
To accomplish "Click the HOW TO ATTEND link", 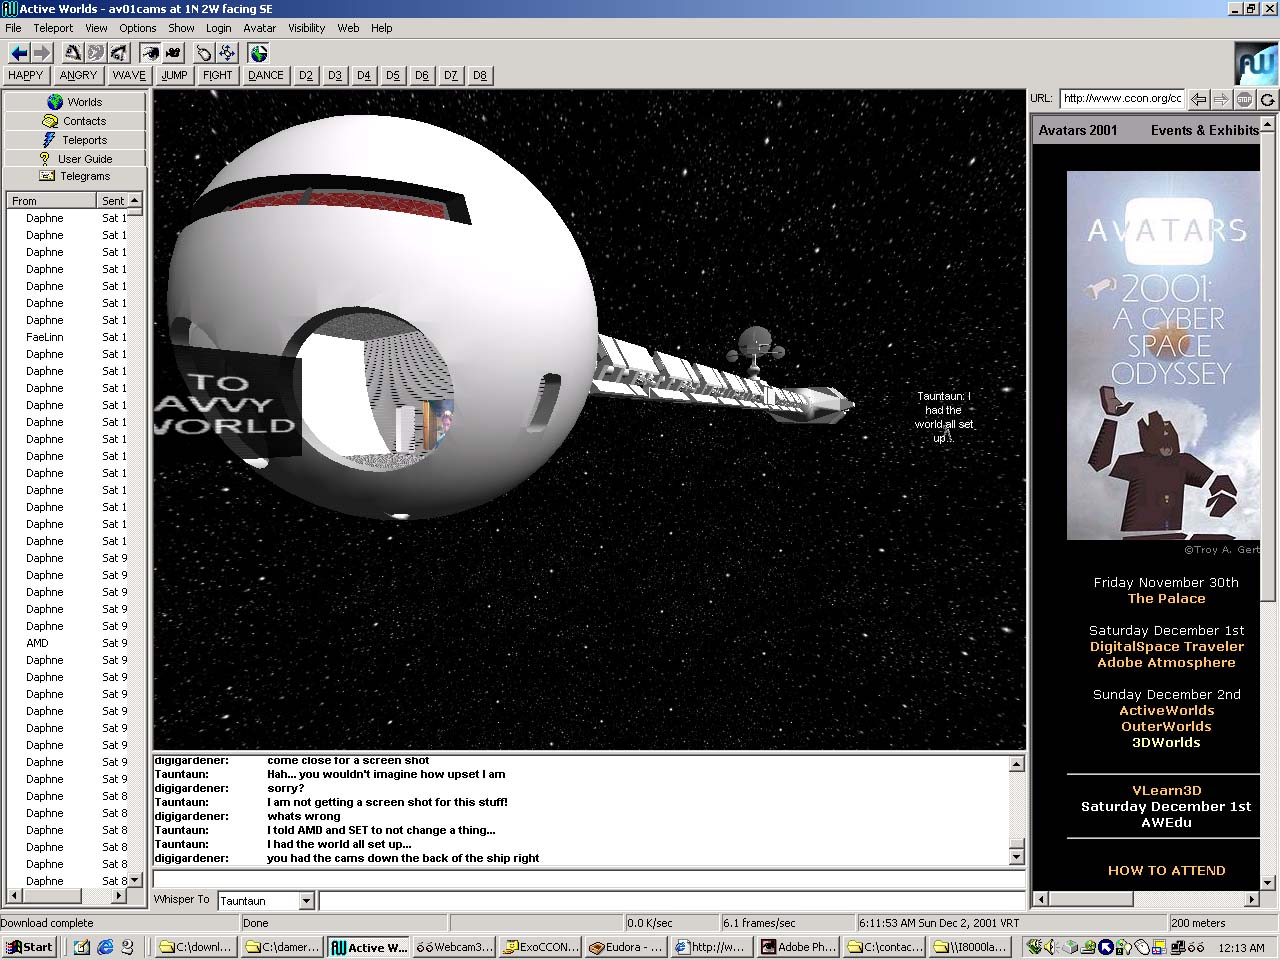I will click(x=1166, y=870).
